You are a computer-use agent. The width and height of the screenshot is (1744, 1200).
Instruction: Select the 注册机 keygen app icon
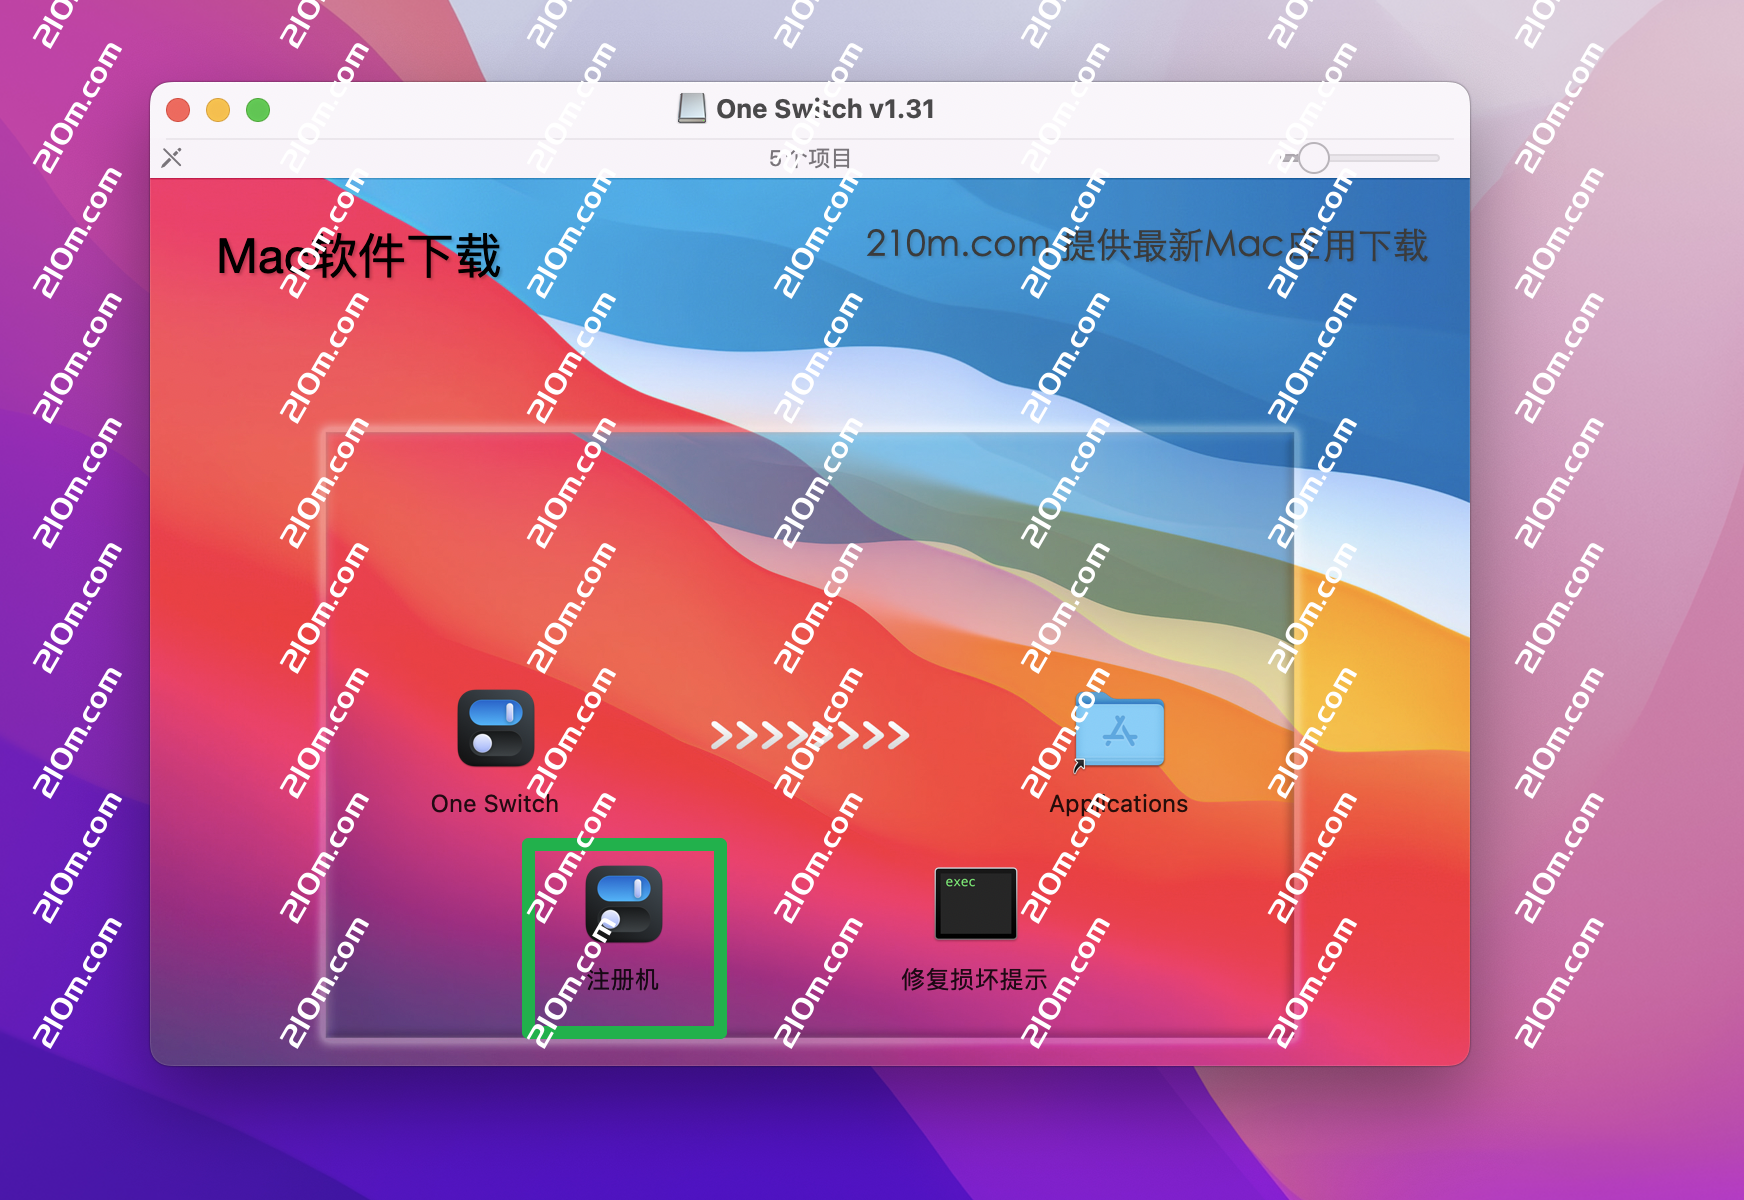624,904
